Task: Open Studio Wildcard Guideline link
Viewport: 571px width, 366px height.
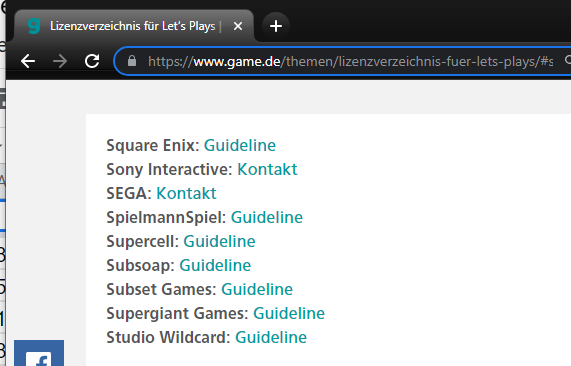Action: 271,338
